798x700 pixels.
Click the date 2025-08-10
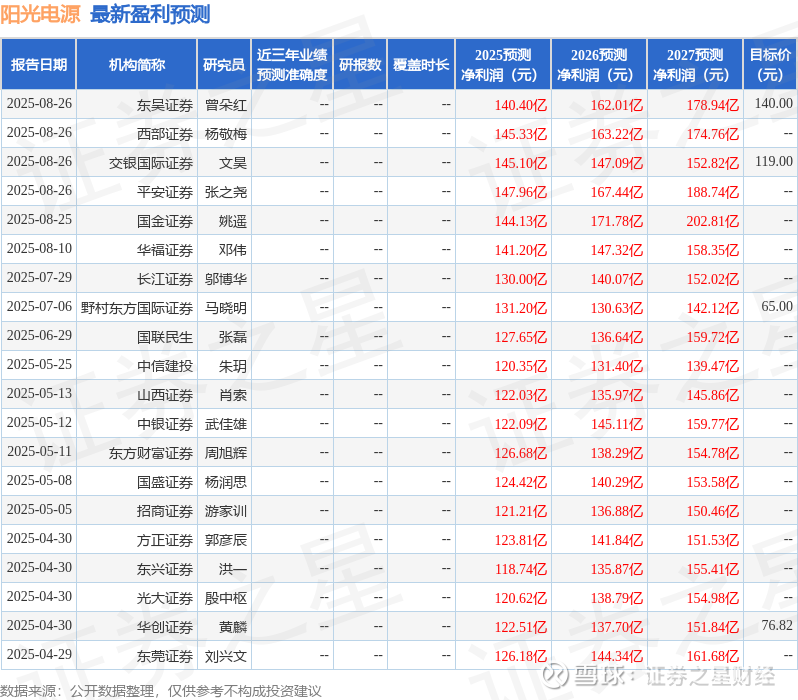(x=39, y=248)
